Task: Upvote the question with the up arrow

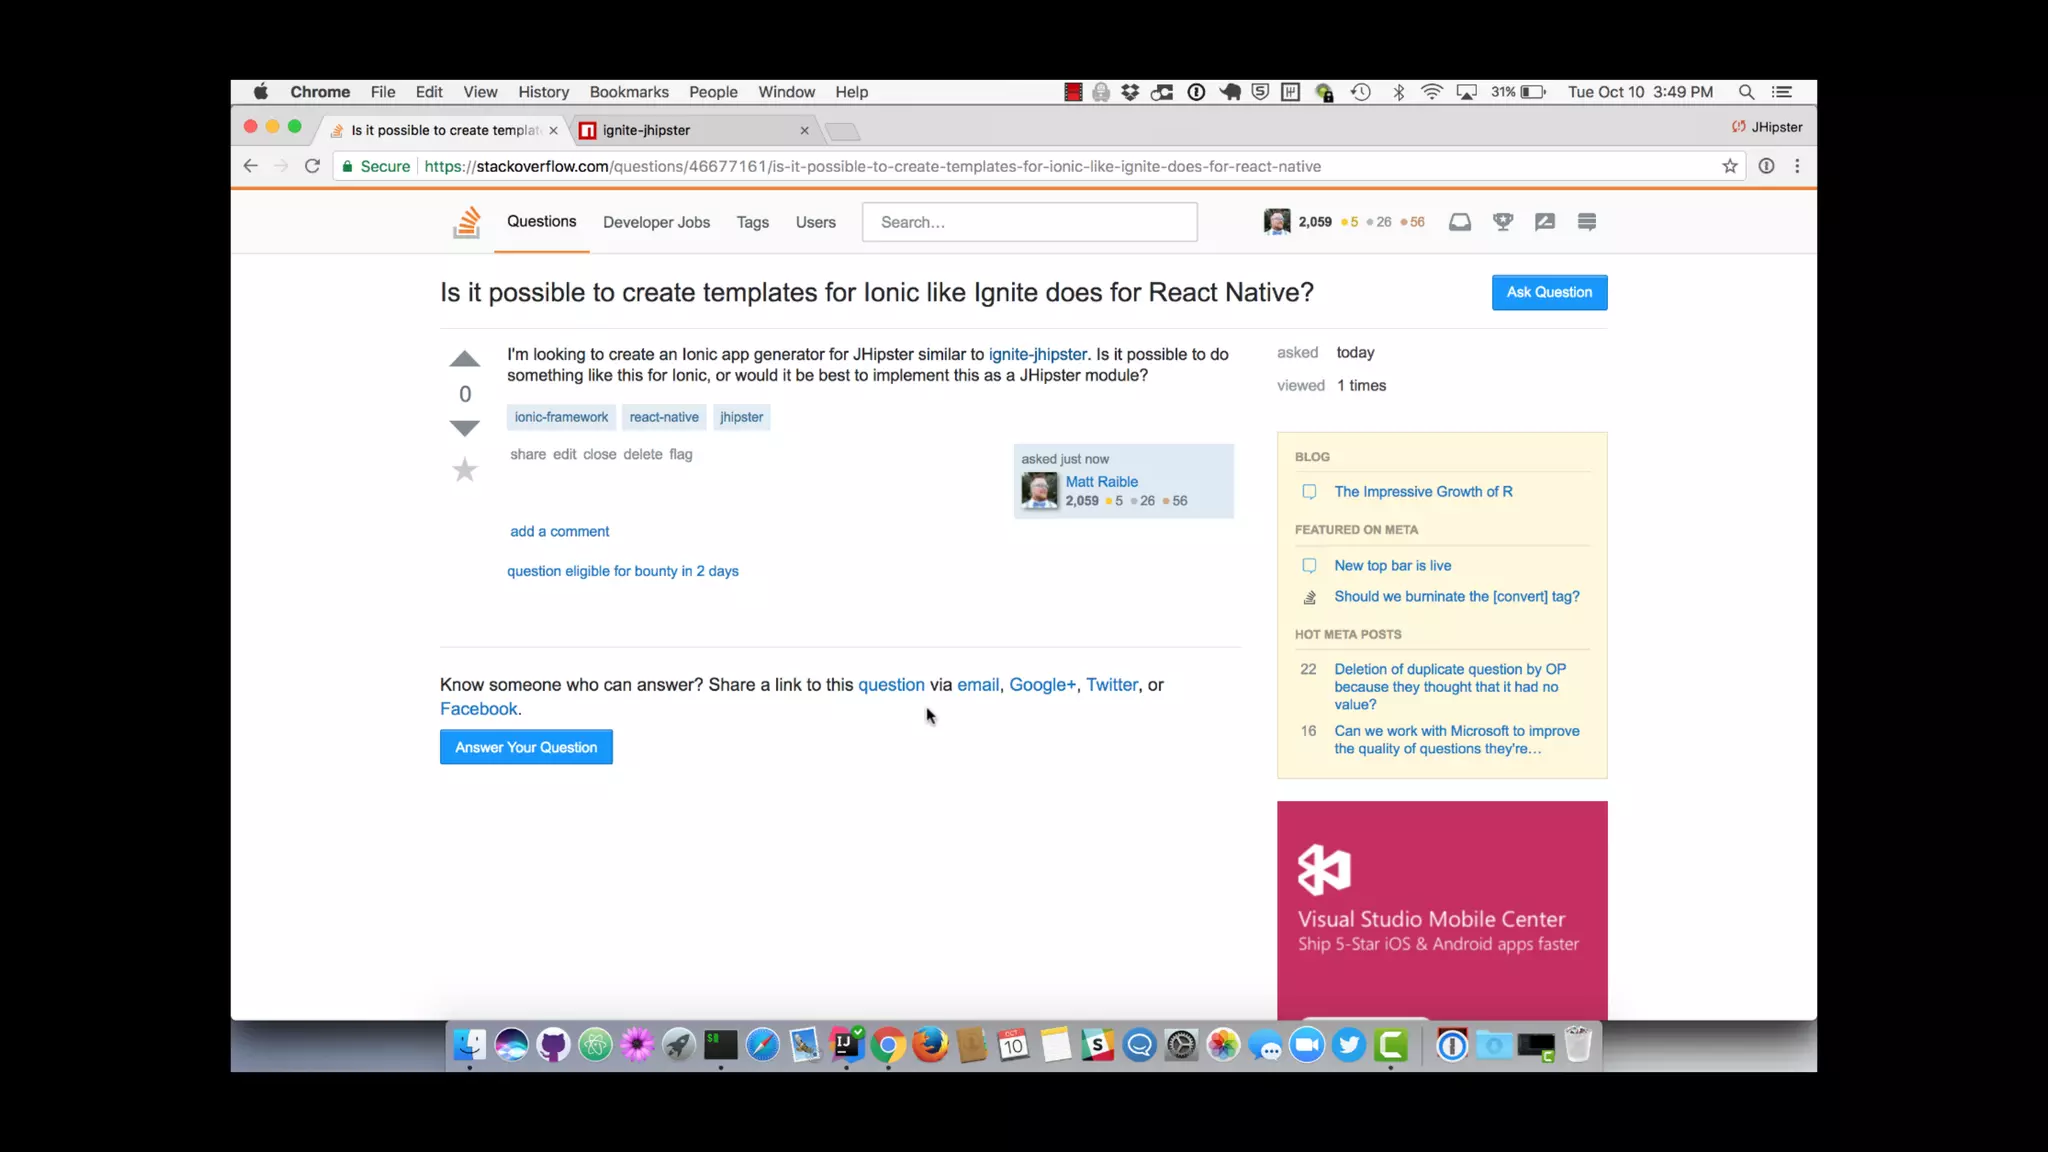Action: [464, 359]
